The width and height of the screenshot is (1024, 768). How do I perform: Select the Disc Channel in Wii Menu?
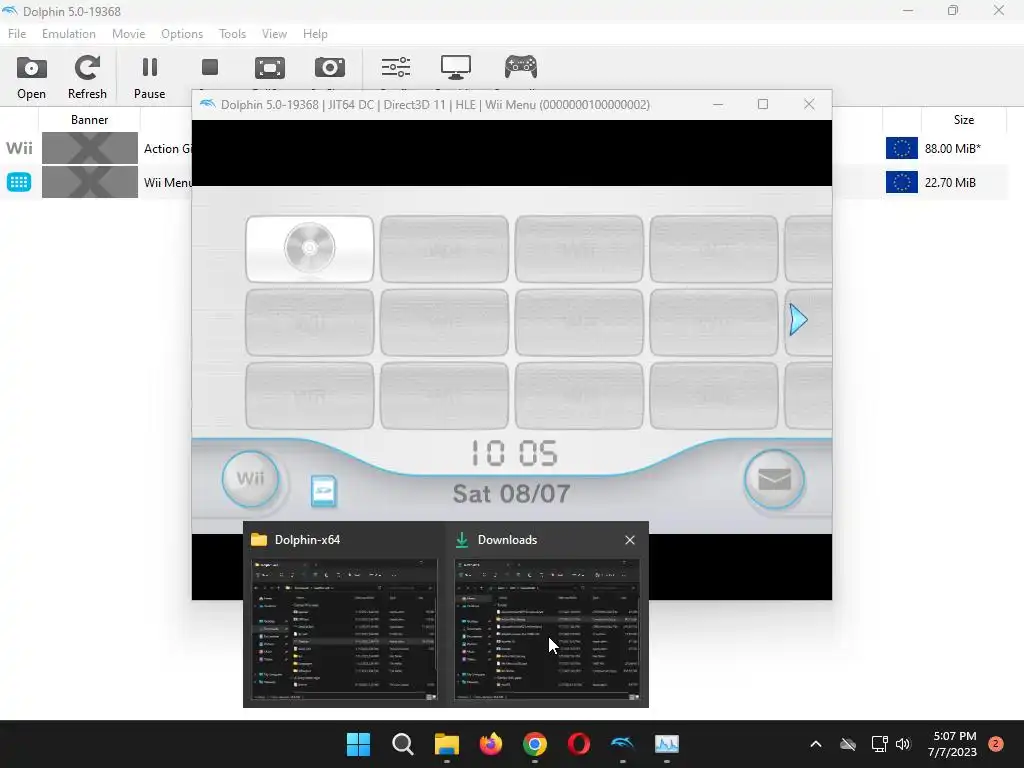(x=310, y=249)
